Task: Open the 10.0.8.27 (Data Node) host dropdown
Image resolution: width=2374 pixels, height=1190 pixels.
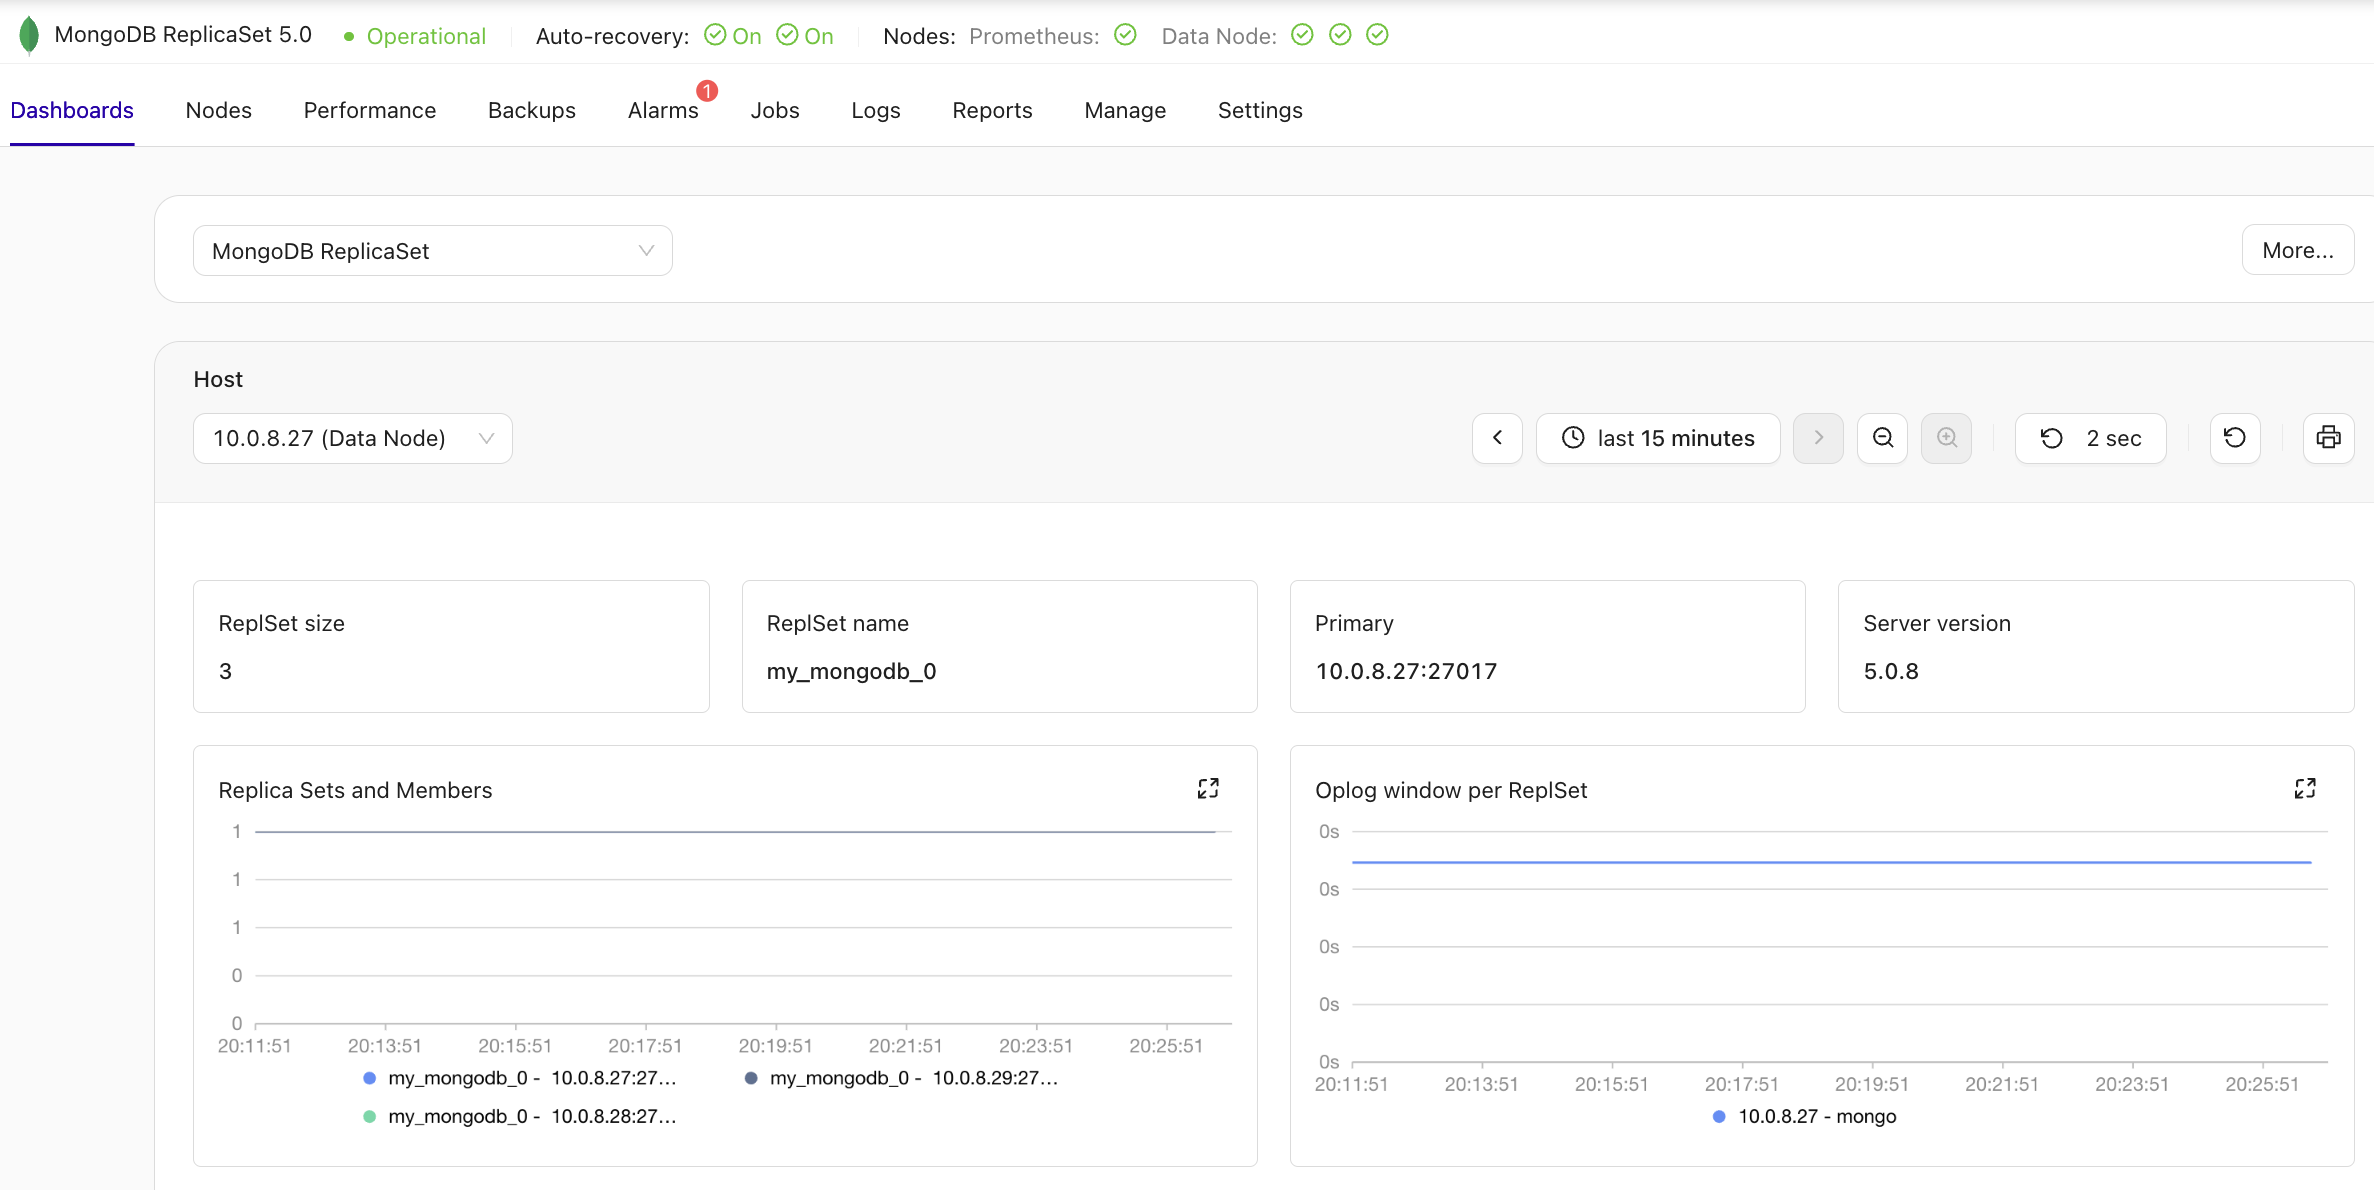Action: (353, 438)
